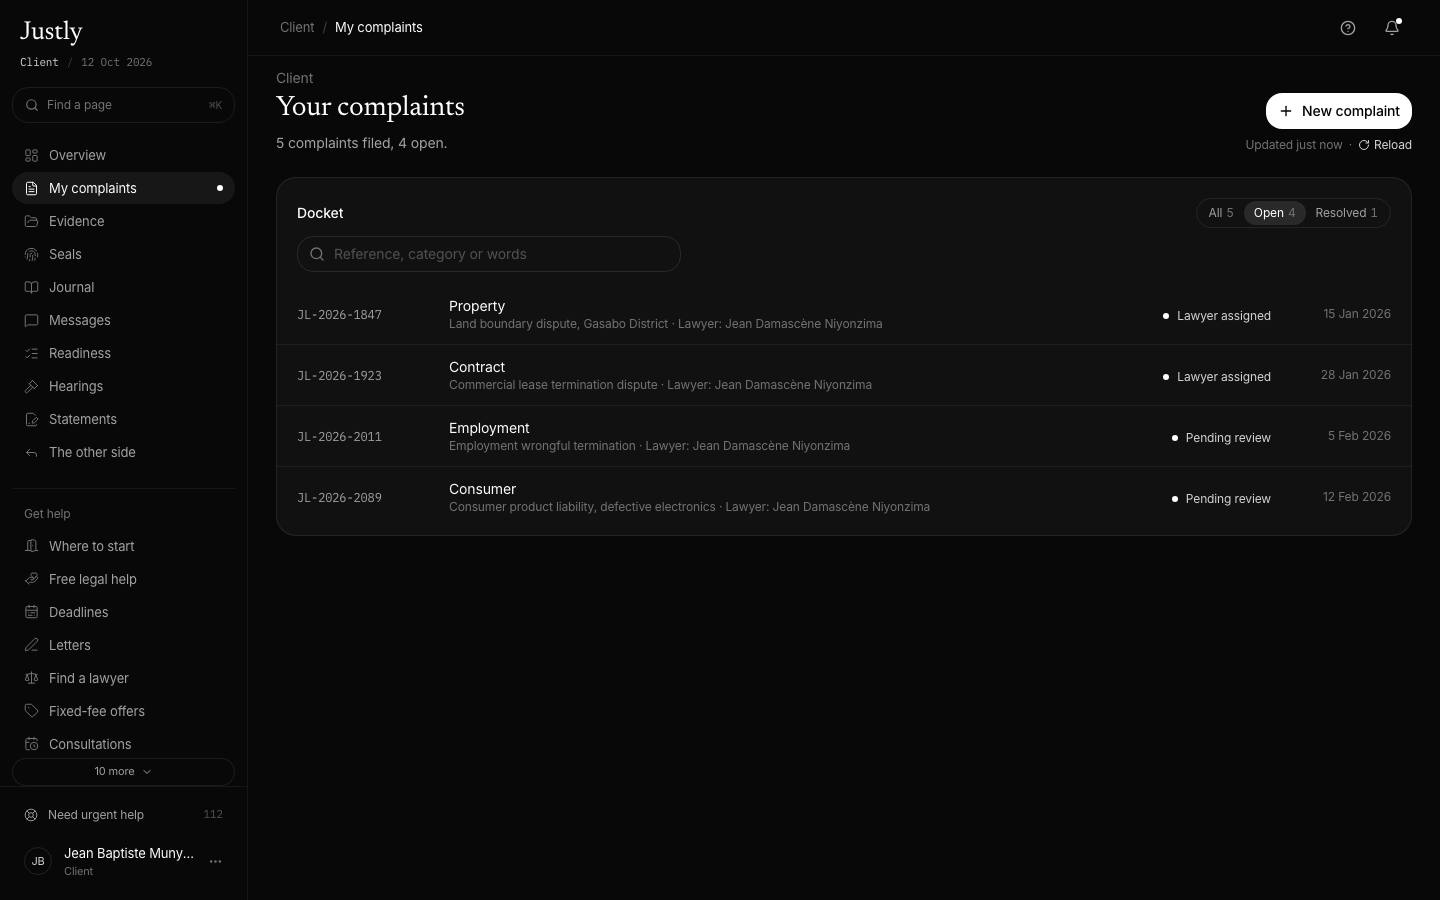This screenshot has height=900, width=1440.
Task: Switch docket filter to All 5
Action: [x=1220, y=213]
